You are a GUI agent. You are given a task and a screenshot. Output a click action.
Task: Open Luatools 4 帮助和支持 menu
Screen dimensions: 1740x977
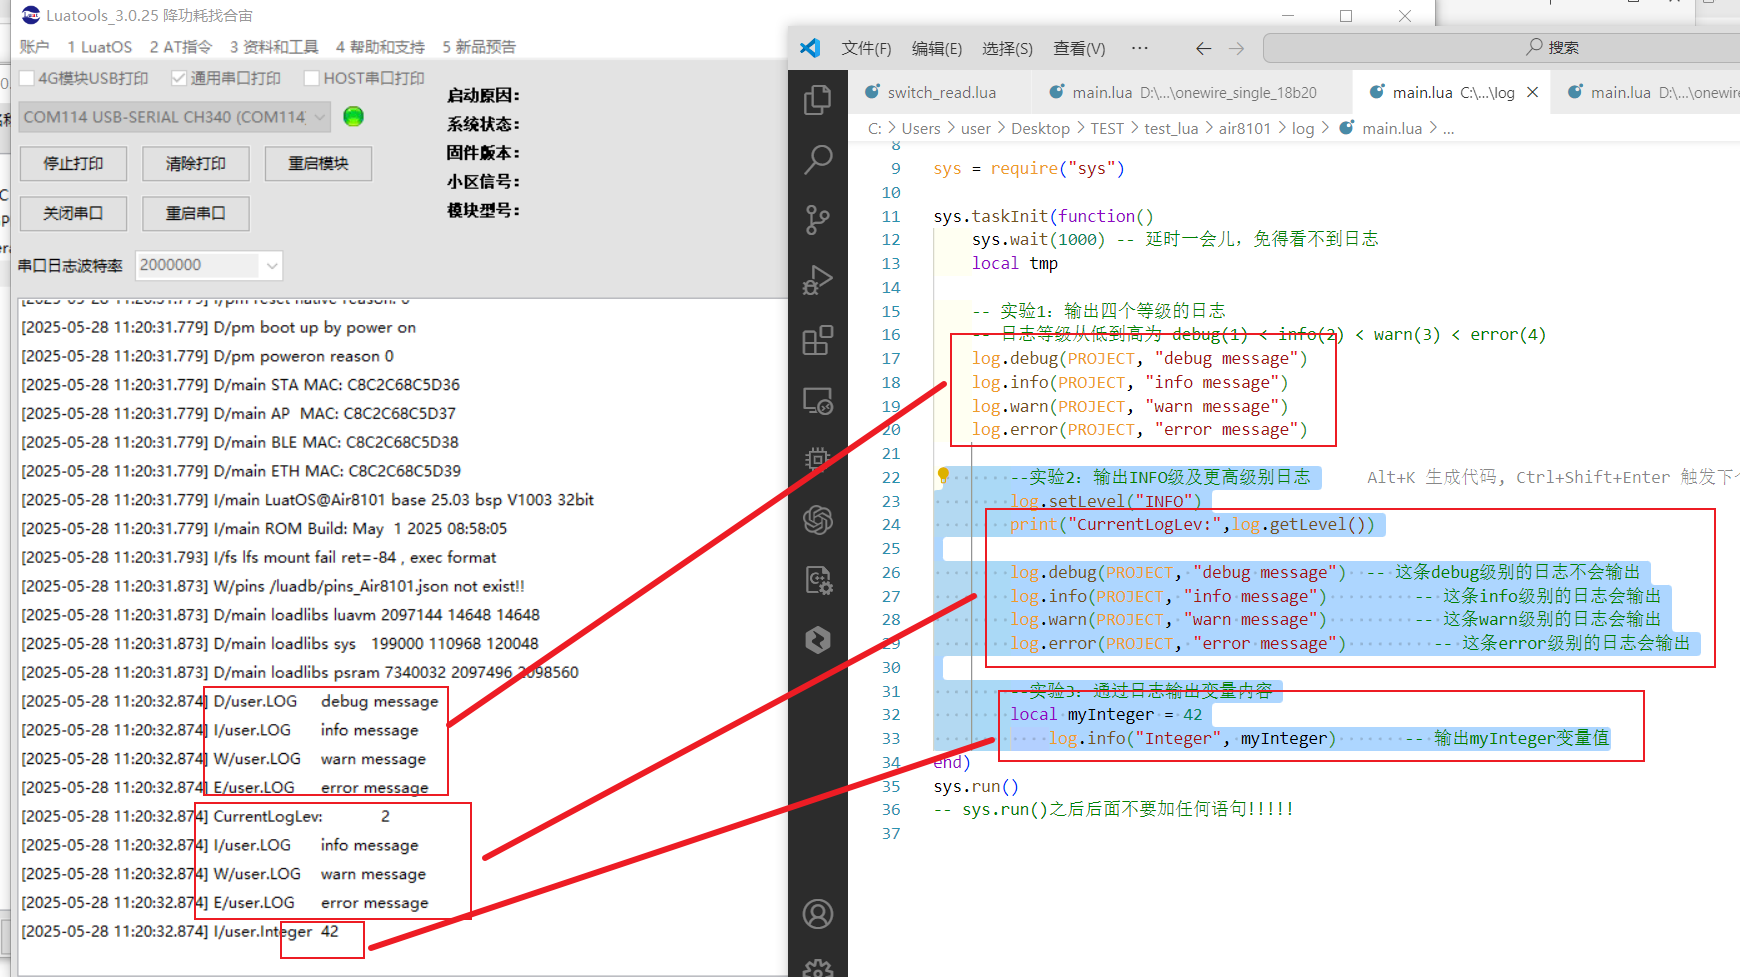point(380,47)
